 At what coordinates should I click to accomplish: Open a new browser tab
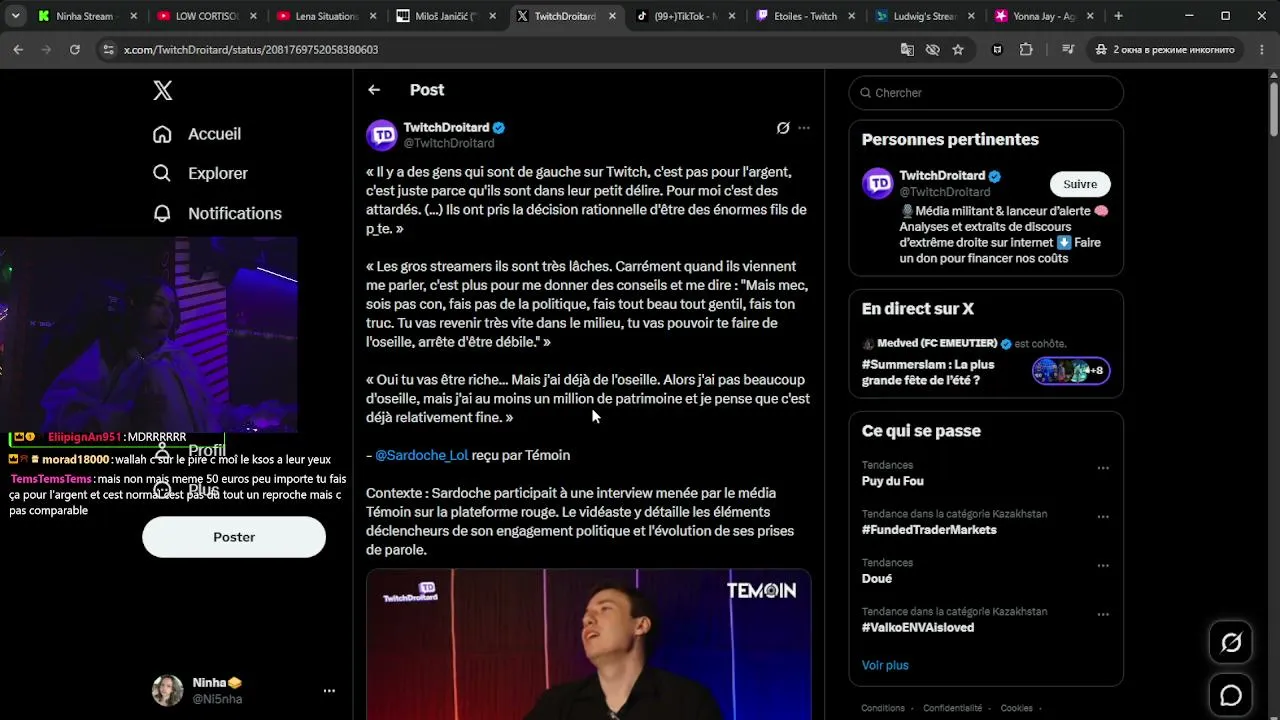1118,16
